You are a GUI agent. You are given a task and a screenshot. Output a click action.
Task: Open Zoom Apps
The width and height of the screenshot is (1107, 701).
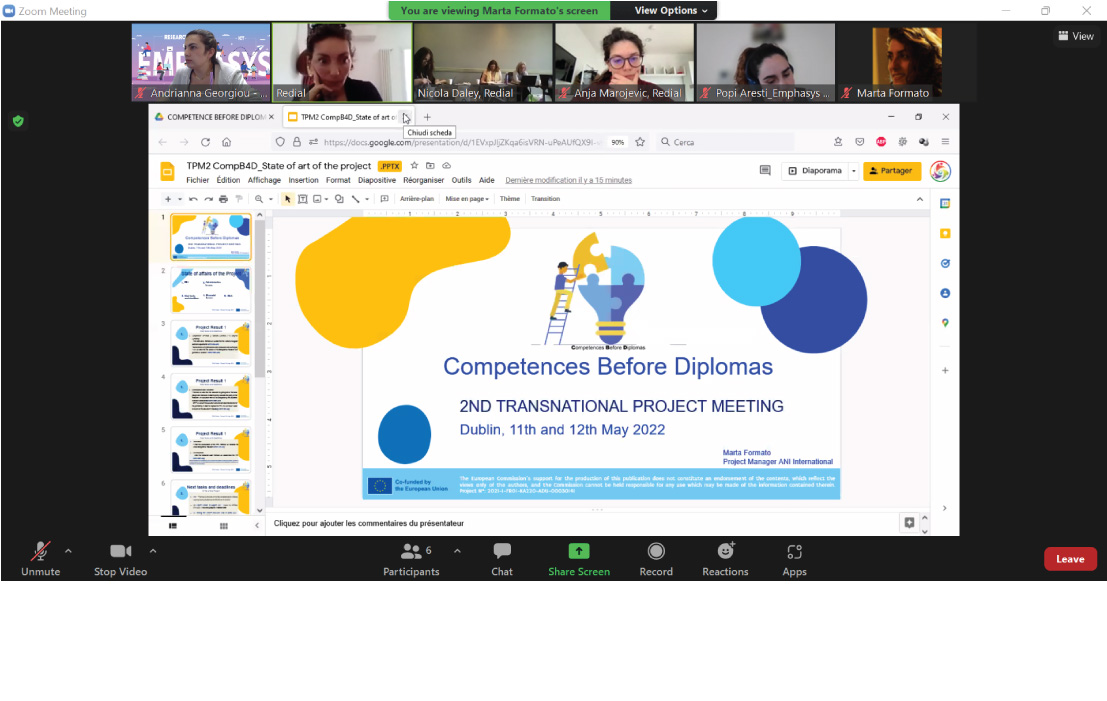pos(794,559)
